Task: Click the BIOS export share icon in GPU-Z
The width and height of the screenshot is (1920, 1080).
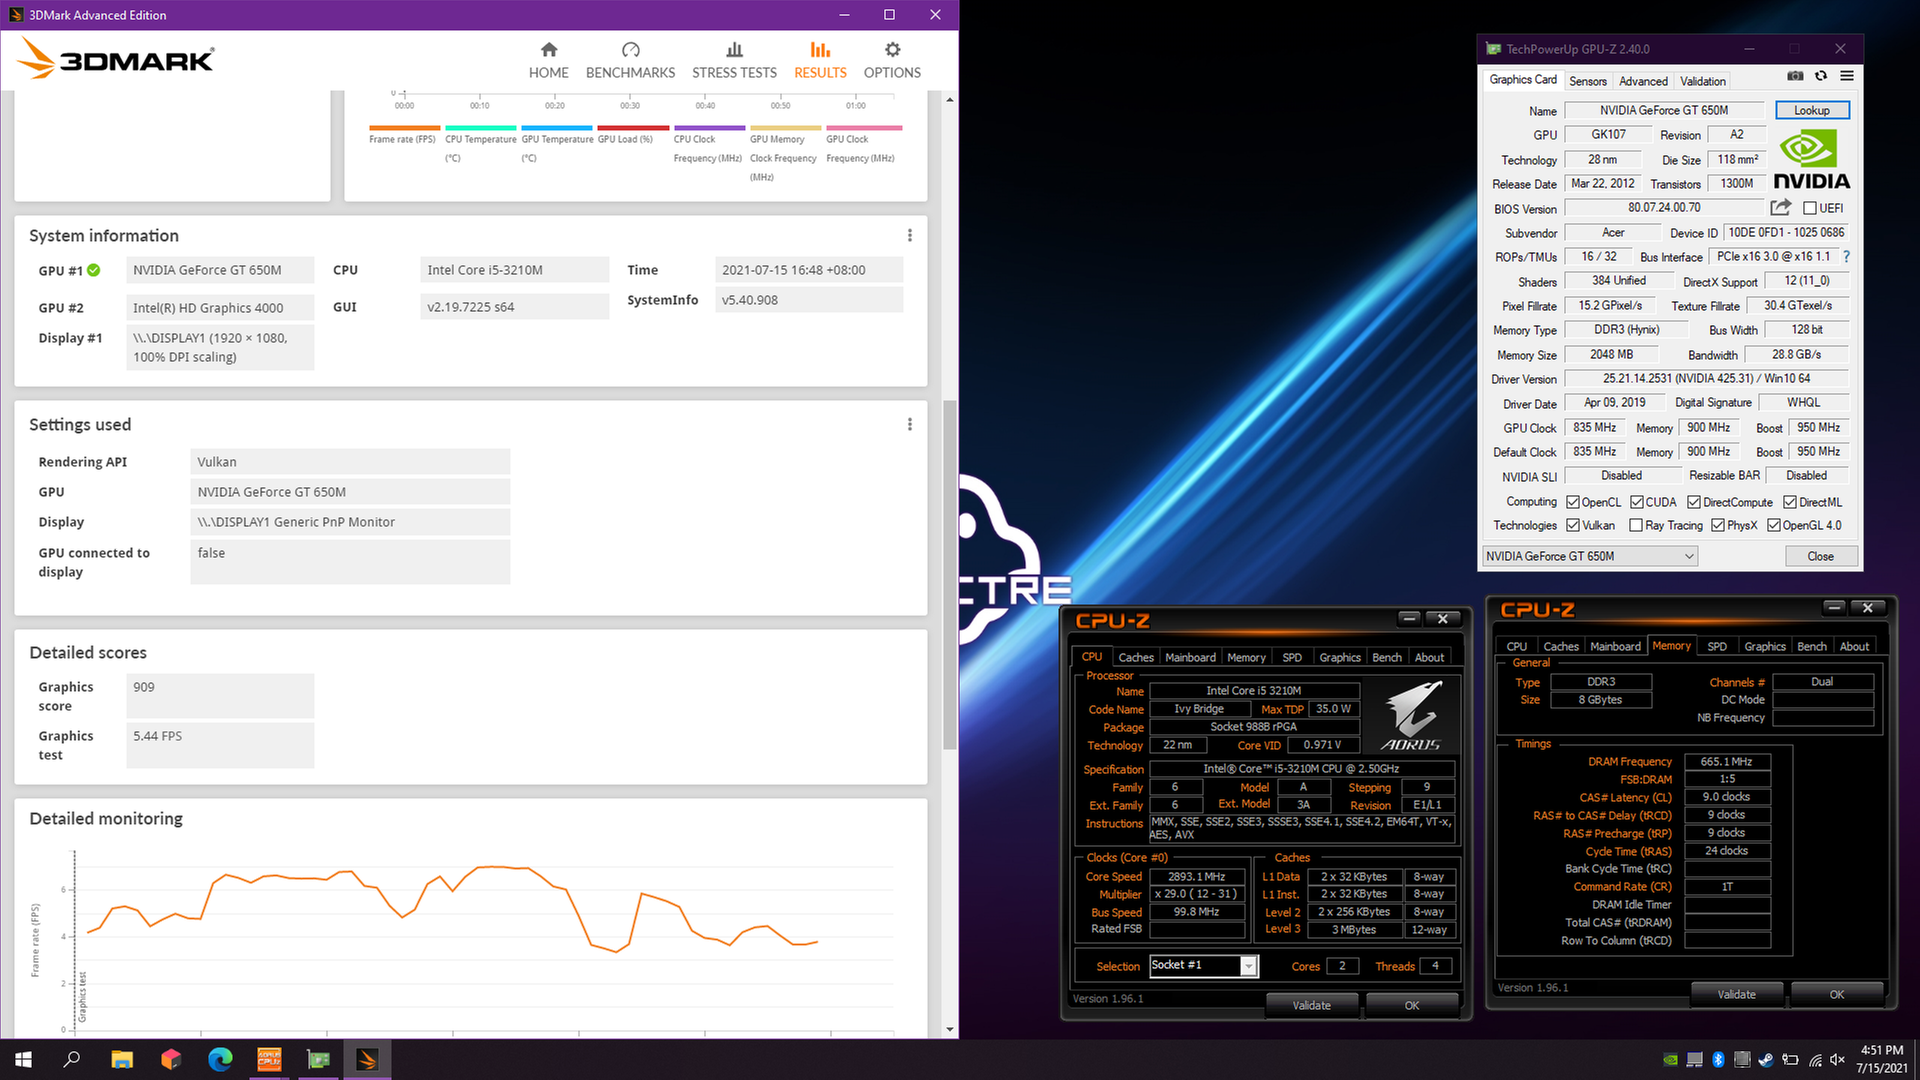Action: point(1781,207)
